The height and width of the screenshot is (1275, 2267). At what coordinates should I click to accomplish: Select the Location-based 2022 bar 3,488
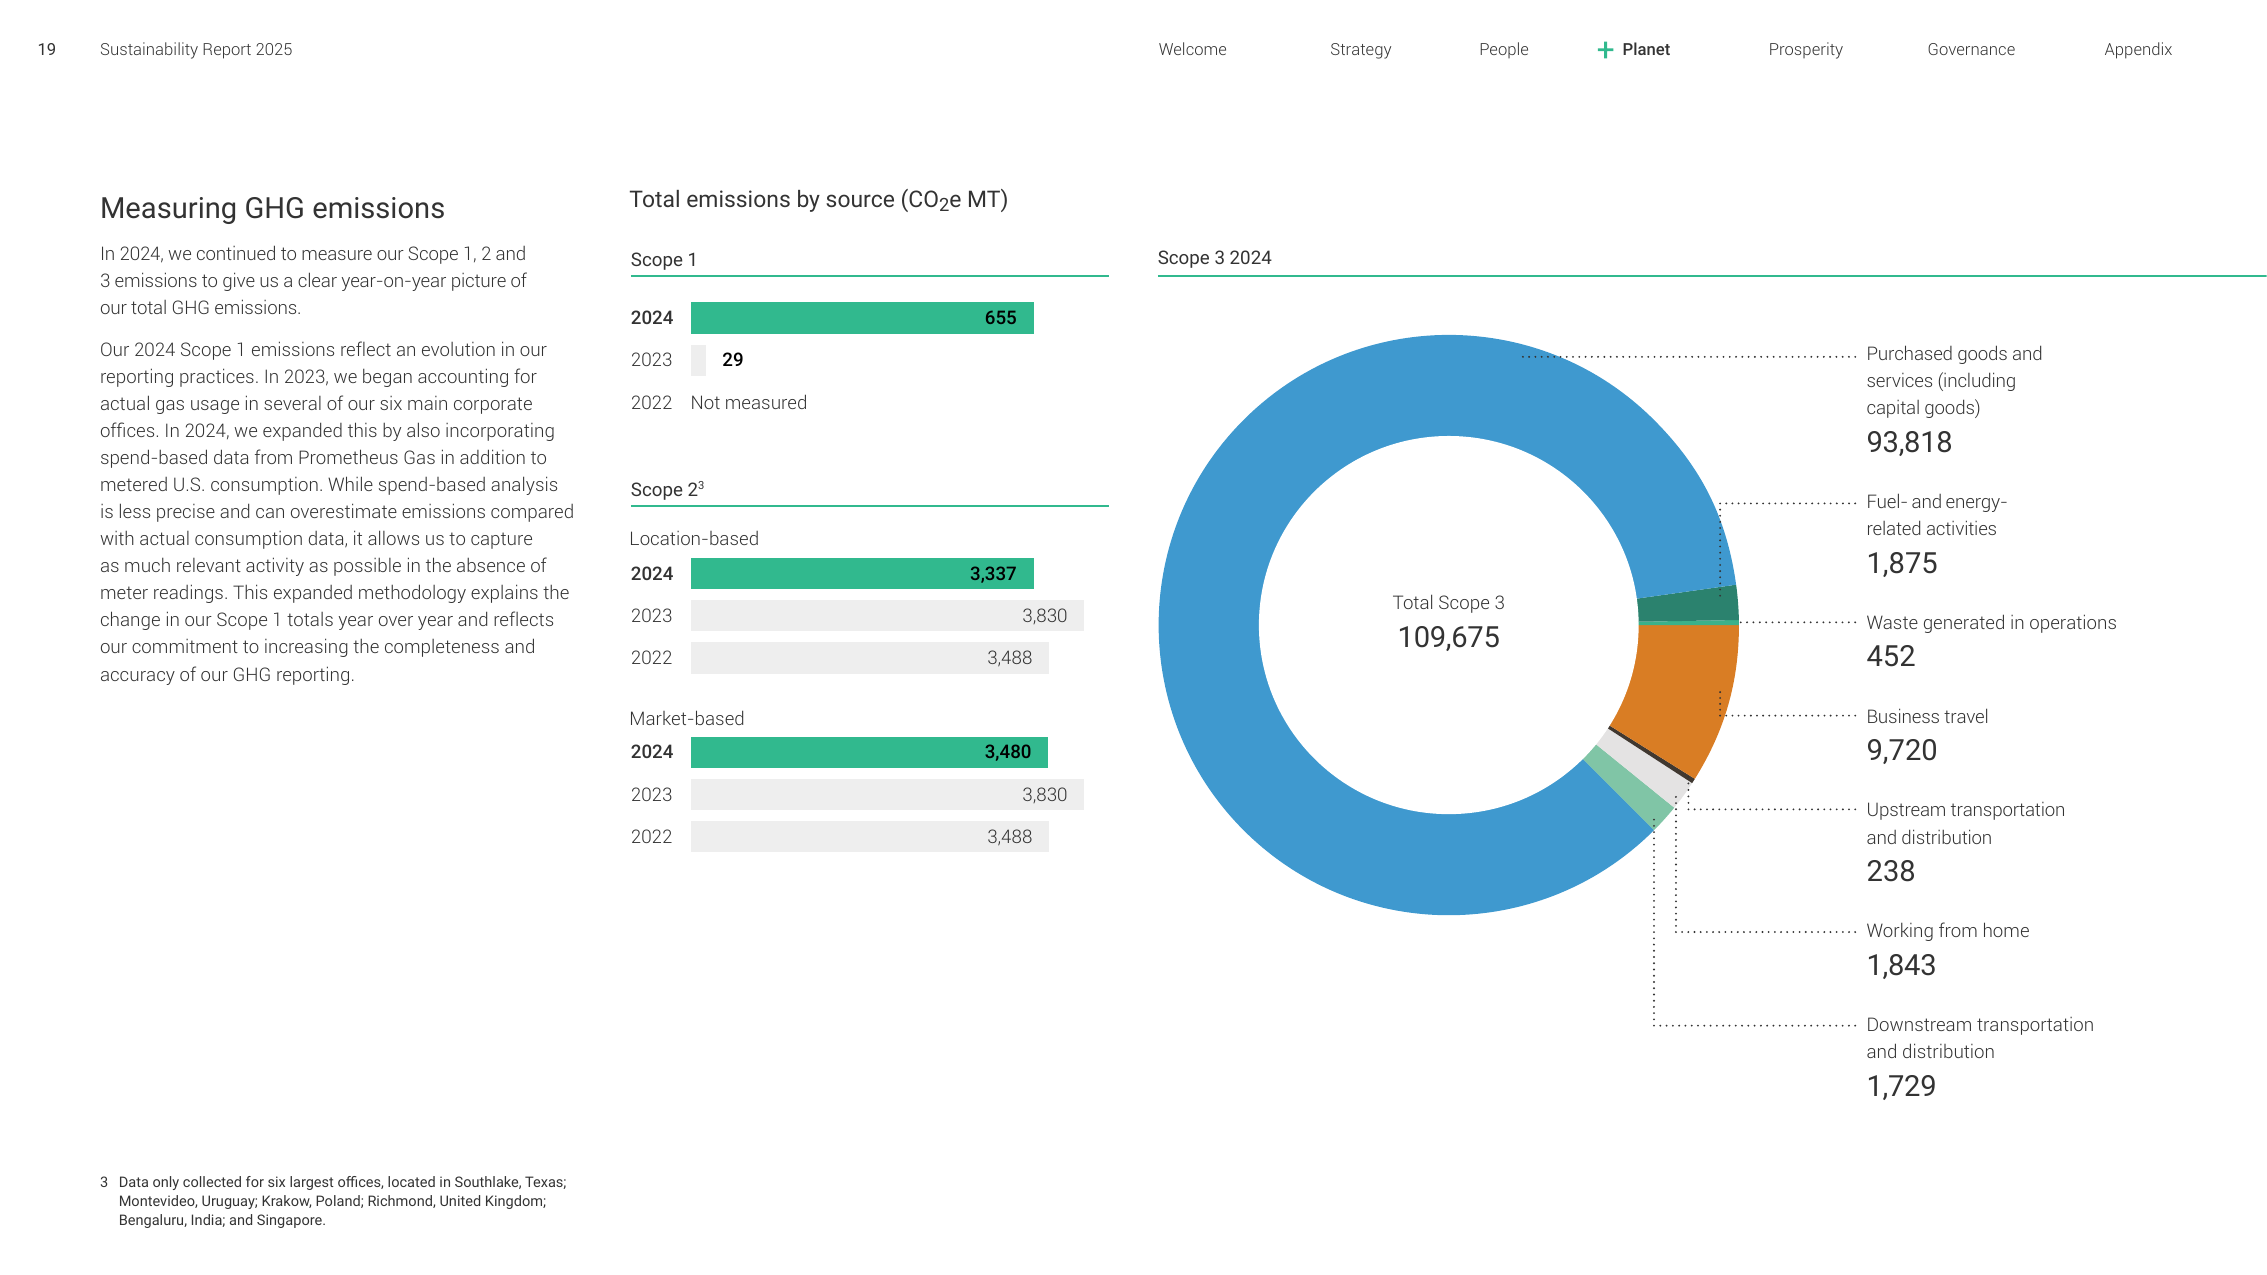point(870,658)
